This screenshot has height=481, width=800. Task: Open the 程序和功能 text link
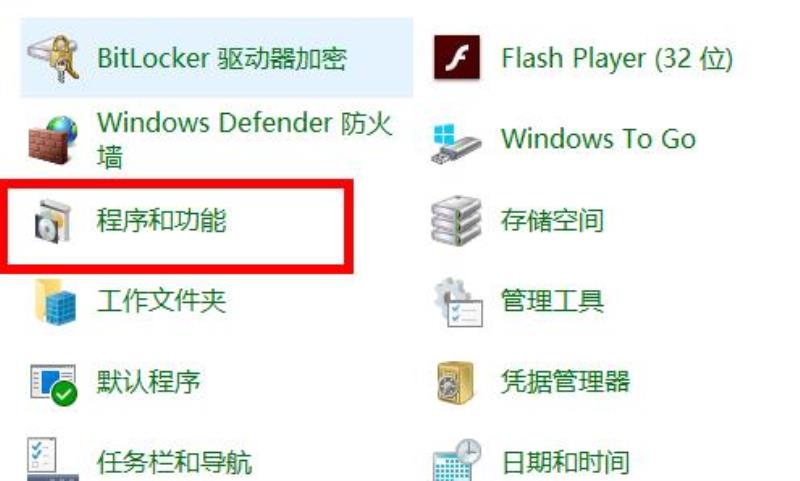pos(161,221)
